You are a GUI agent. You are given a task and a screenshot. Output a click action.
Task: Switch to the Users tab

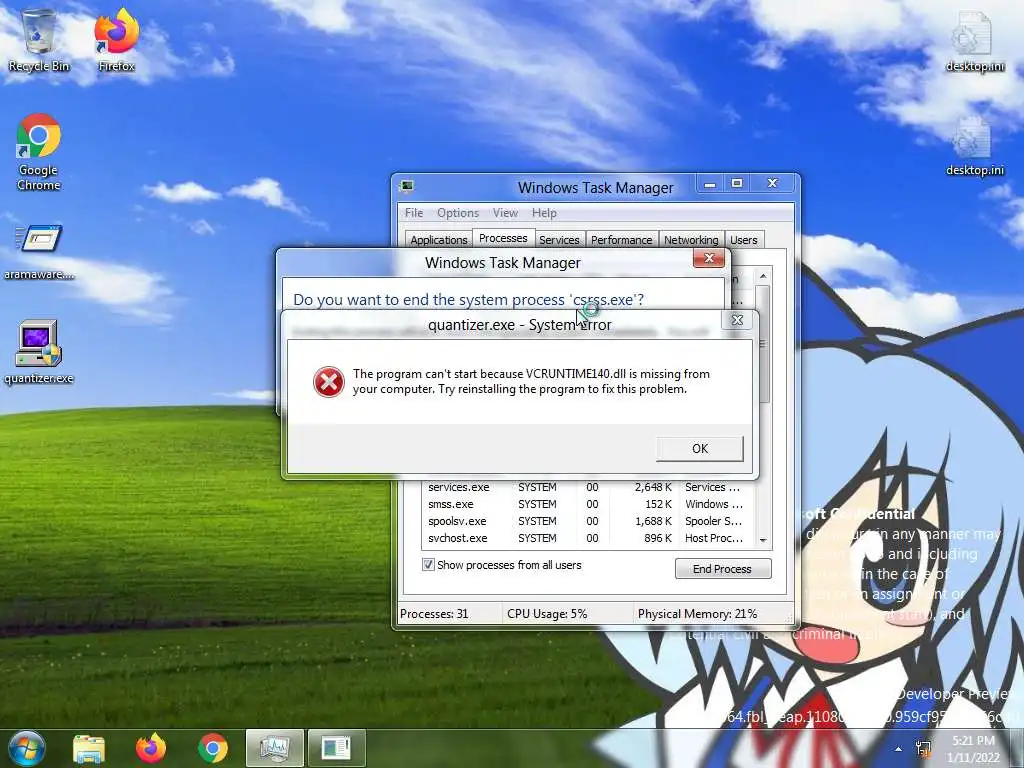pos(744,240)
